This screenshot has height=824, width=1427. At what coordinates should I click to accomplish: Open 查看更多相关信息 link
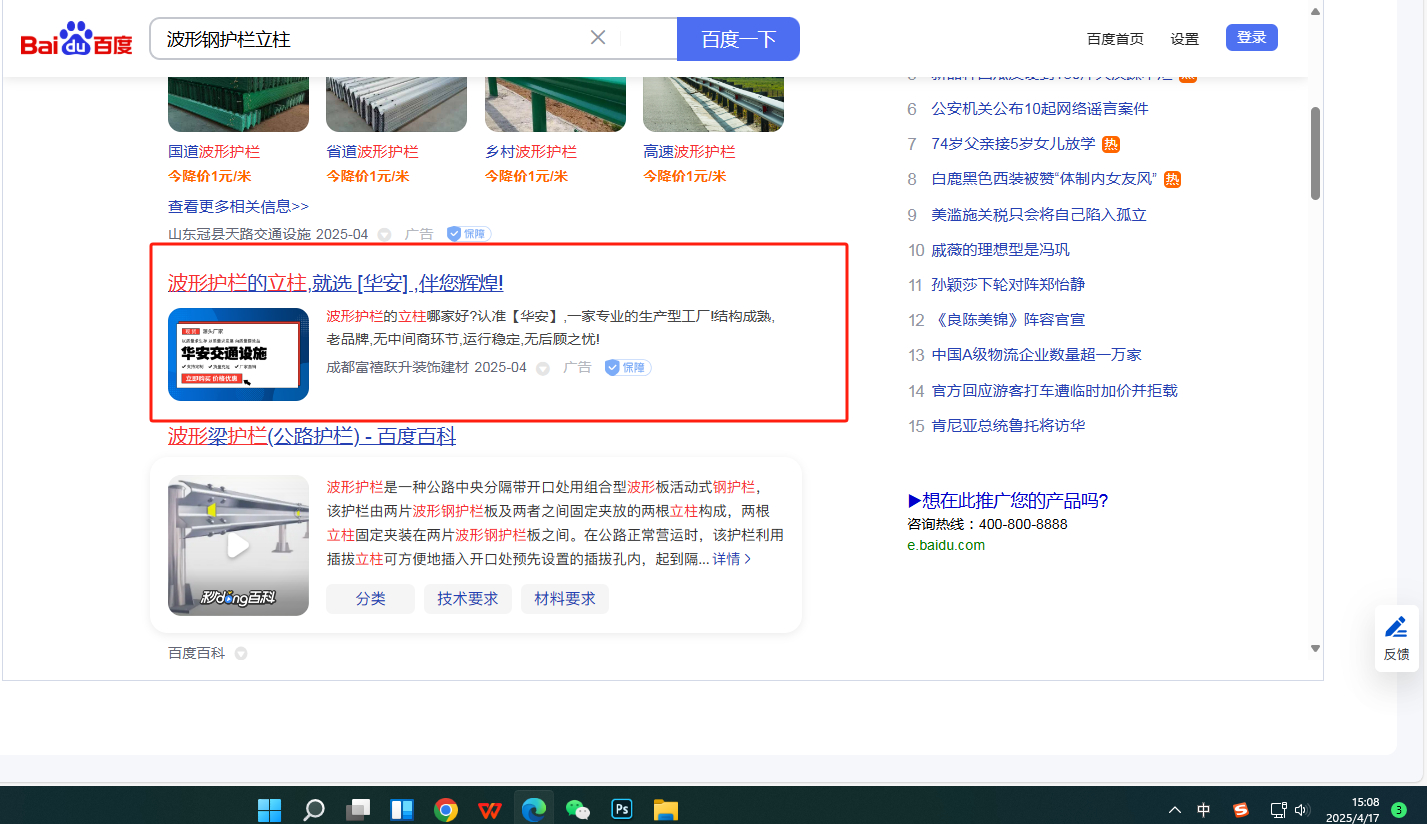(238, 206)
